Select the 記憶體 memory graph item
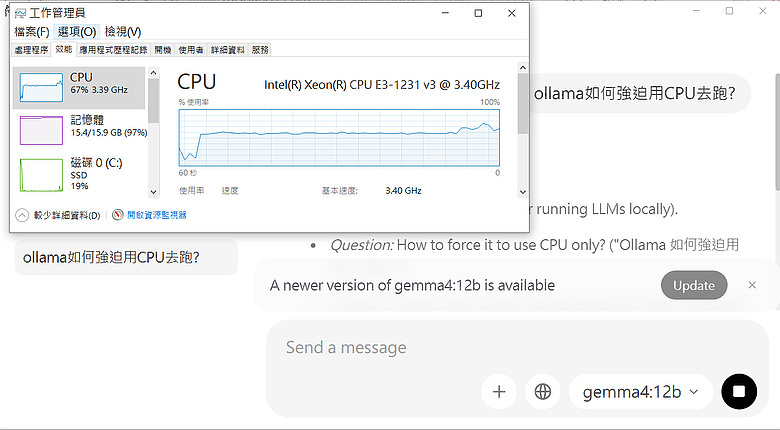Viewport: 780px width, 430px height. pyautogui.click(x=80, y=129)
